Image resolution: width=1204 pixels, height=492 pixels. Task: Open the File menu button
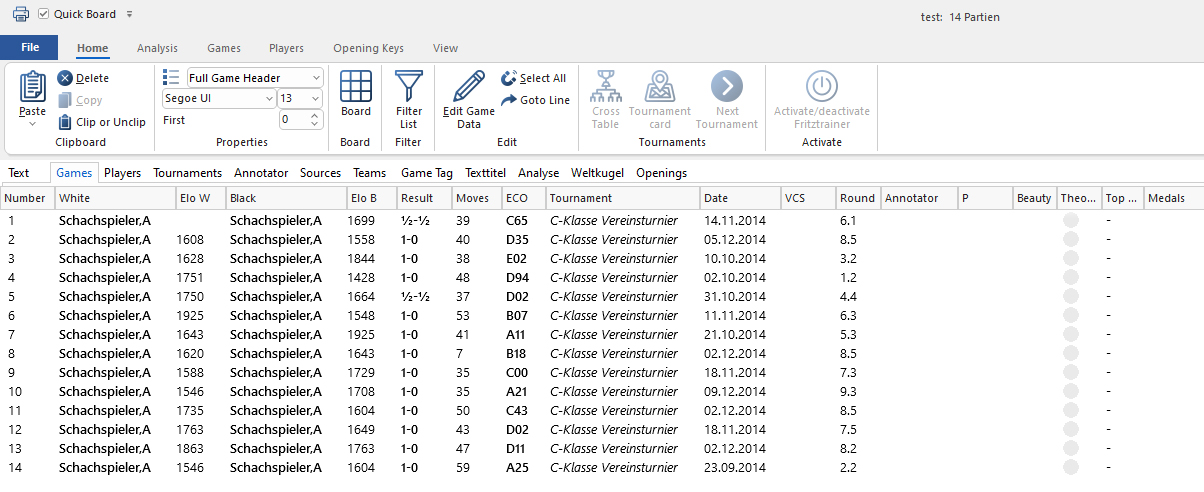click(x=29, y=48)
